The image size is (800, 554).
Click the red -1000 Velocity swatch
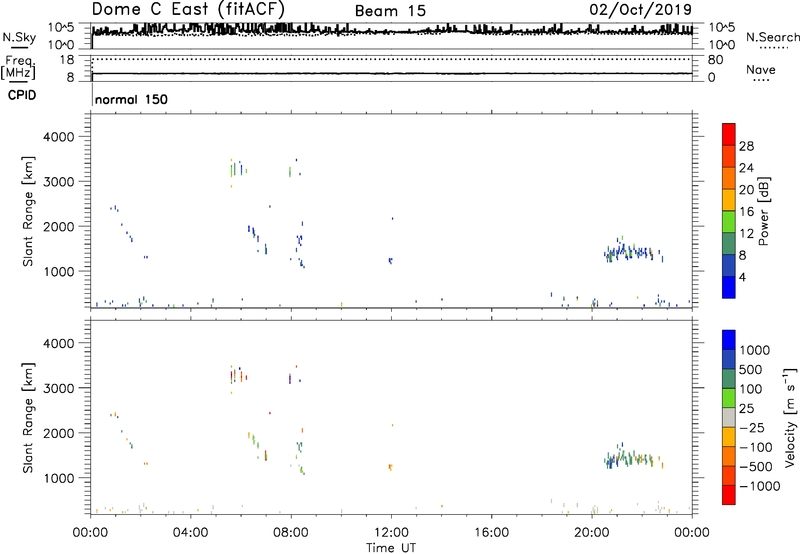pyautogui.click(x=729, y=495)
